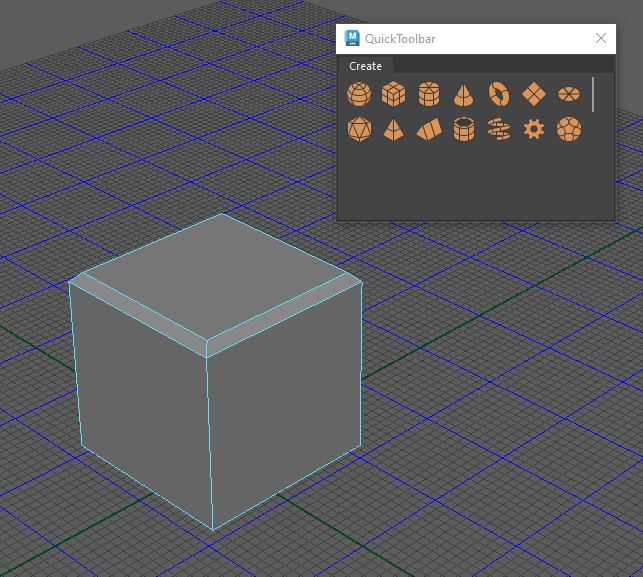
Task: Click the QuickToolbar vertical scrollbar
Action: point(593,94)
